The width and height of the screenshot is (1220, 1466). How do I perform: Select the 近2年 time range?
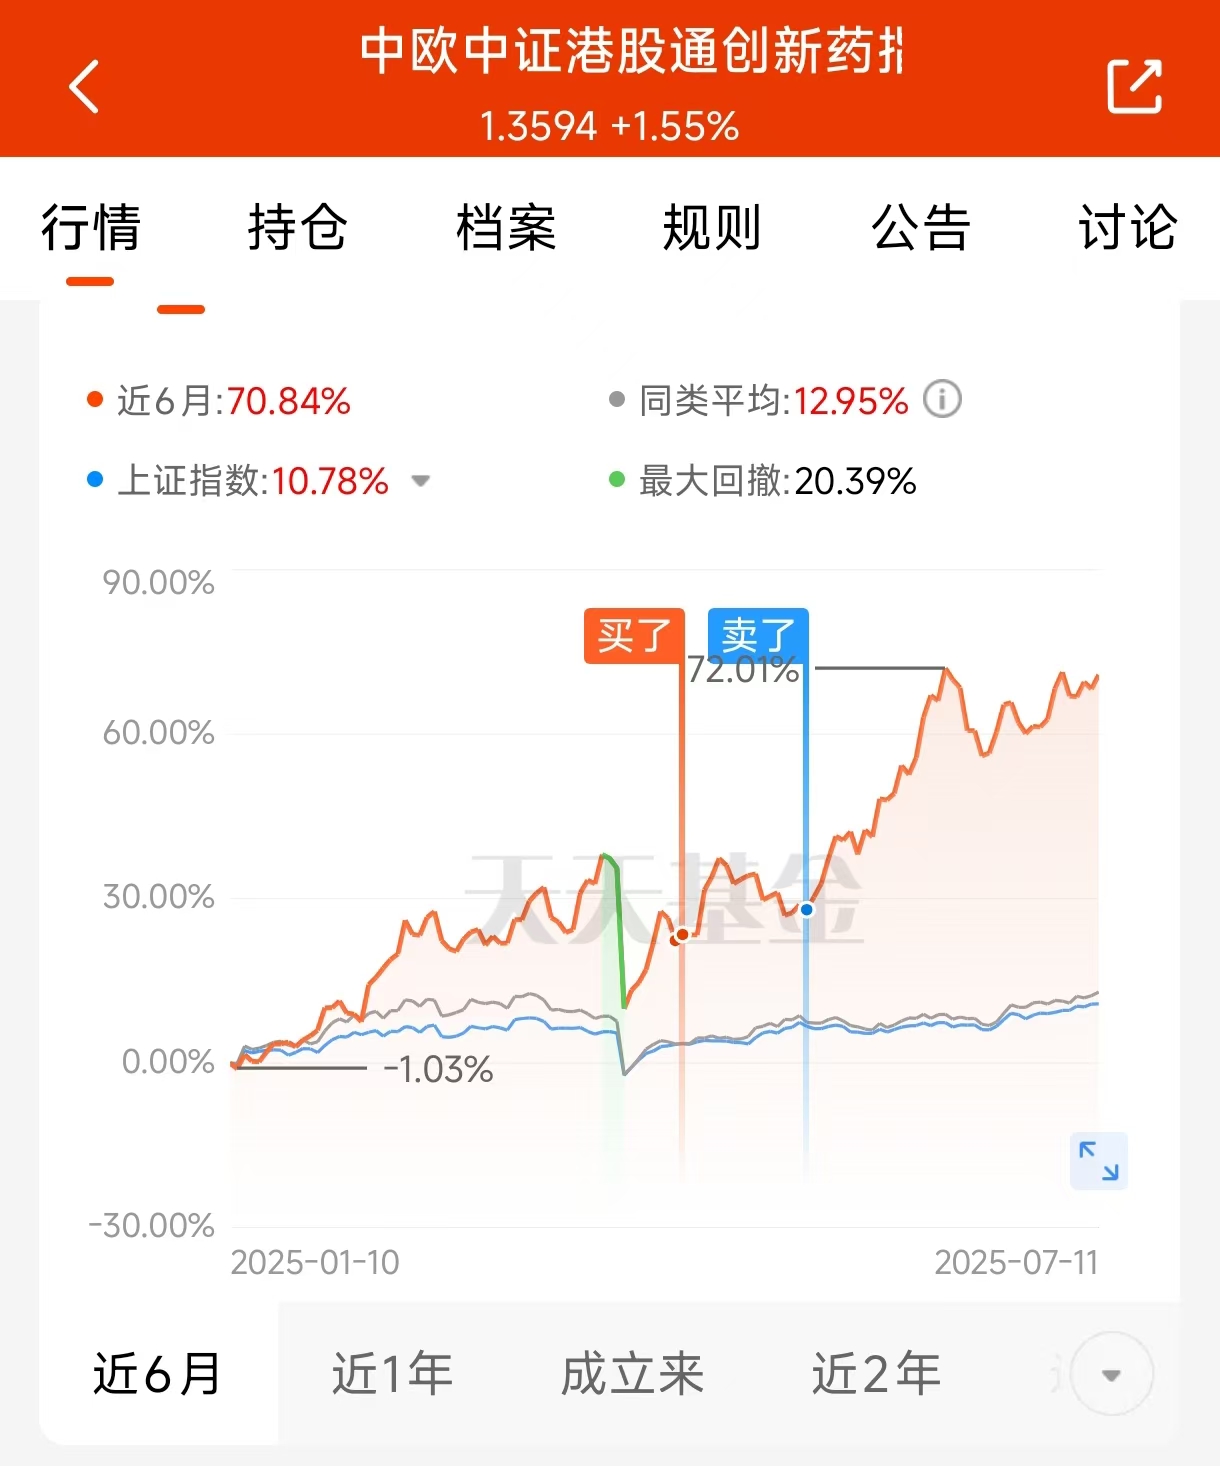[x=876, y=1373]
